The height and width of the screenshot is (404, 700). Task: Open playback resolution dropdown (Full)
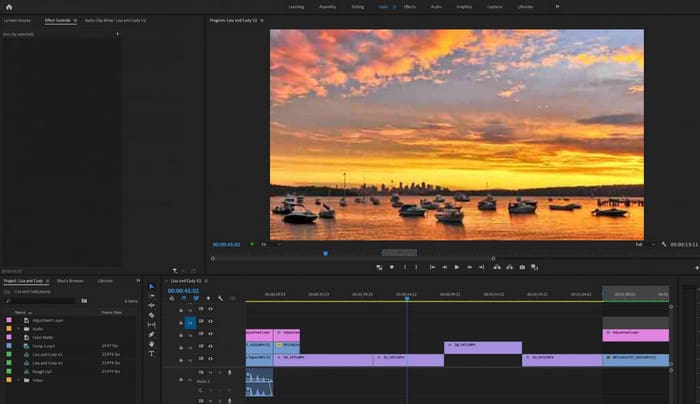coord(645,245)
